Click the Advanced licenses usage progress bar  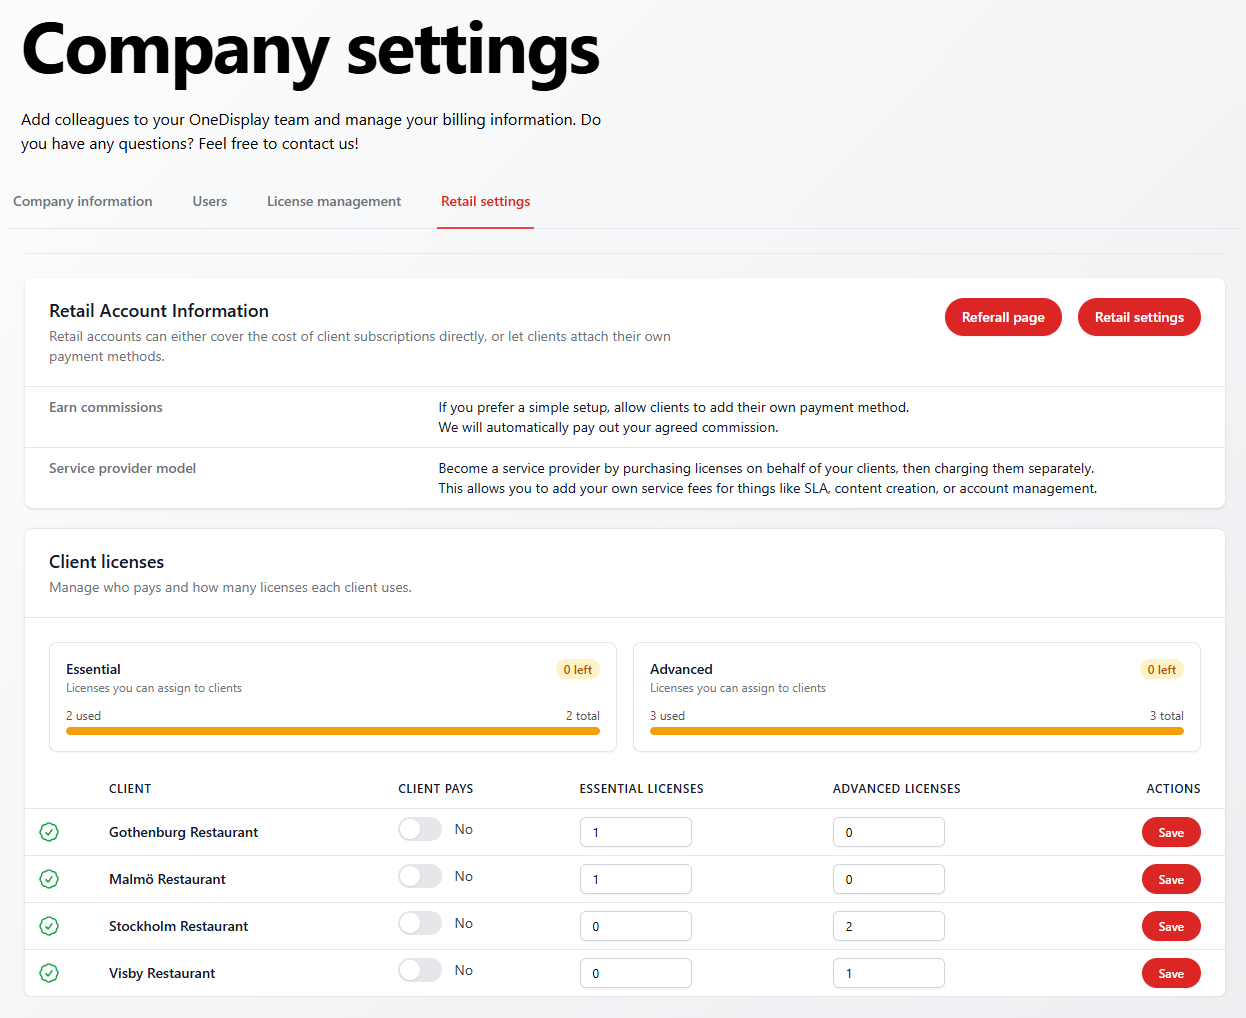917,731
